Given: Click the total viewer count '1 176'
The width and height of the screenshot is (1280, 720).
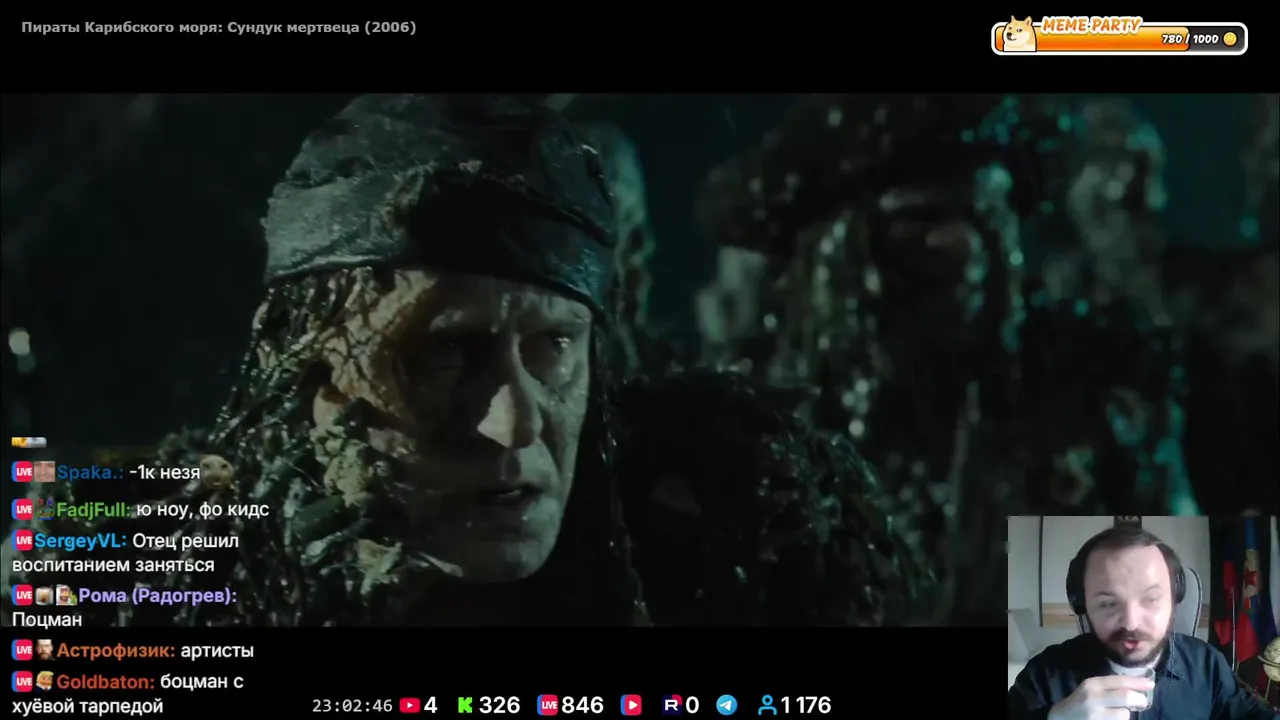Looking at the screenshot, I should (x=806, y=706).
